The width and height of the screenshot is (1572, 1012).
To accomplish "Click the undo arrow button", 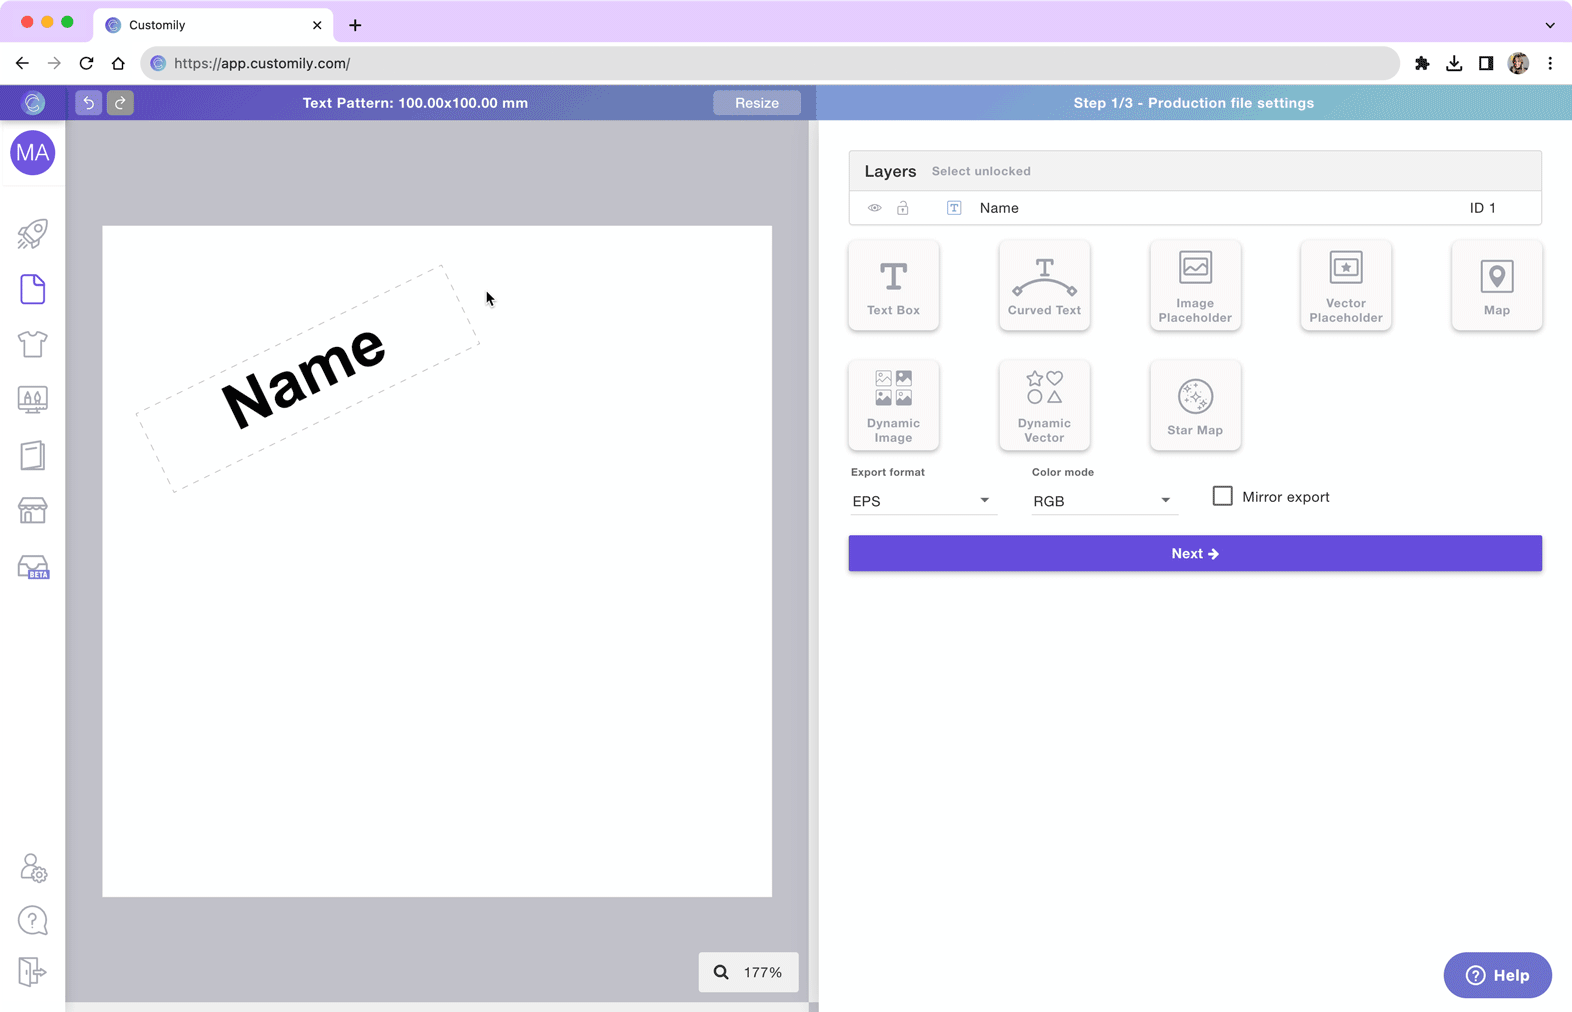I will (x=88, y=103).
